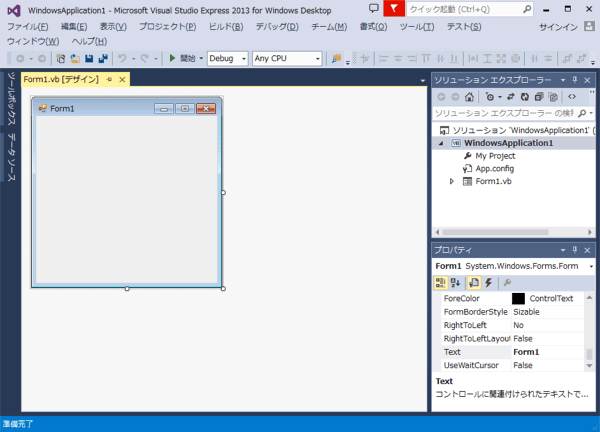Click the Property Pages wrench icon
This screenshot has height=432, width=600.
point(507,283)
